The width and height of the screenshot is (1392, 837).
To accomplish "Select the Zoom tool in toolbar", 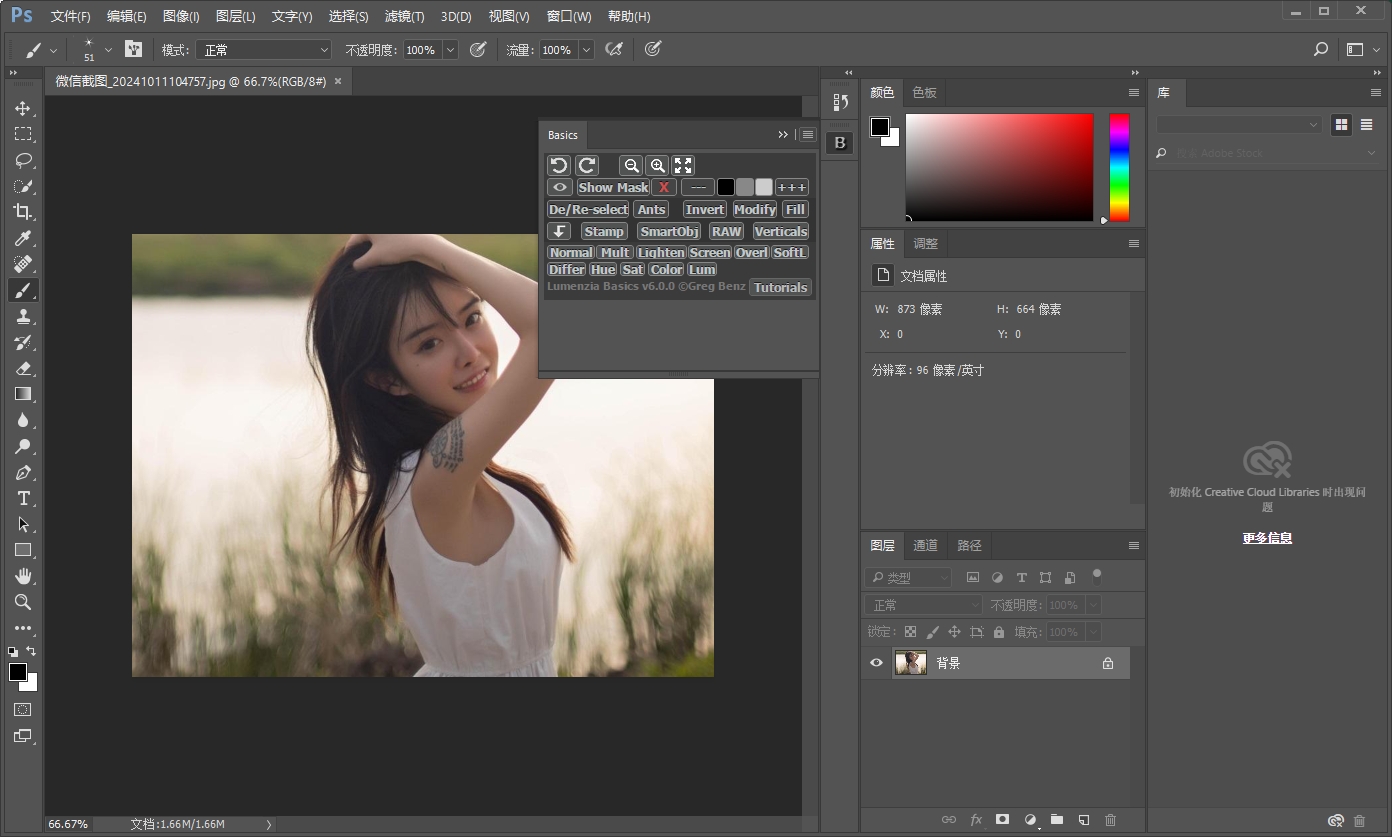I will (22, 602).
